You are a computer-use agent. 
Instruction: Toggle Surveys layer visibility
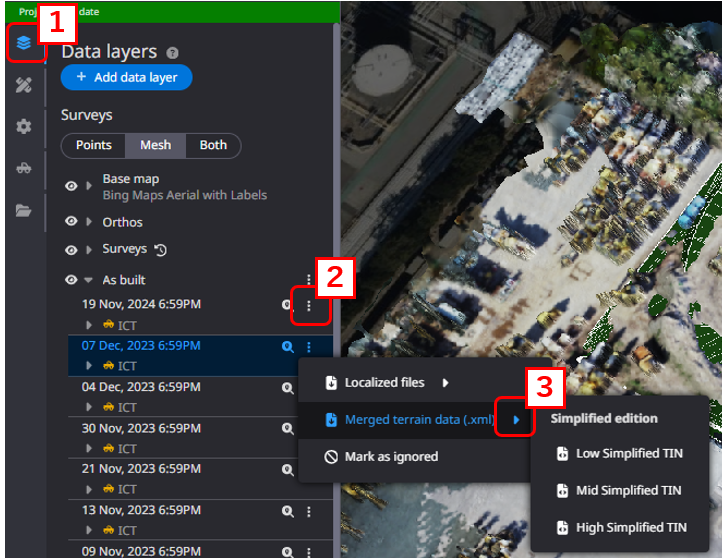tap(71, 250)
